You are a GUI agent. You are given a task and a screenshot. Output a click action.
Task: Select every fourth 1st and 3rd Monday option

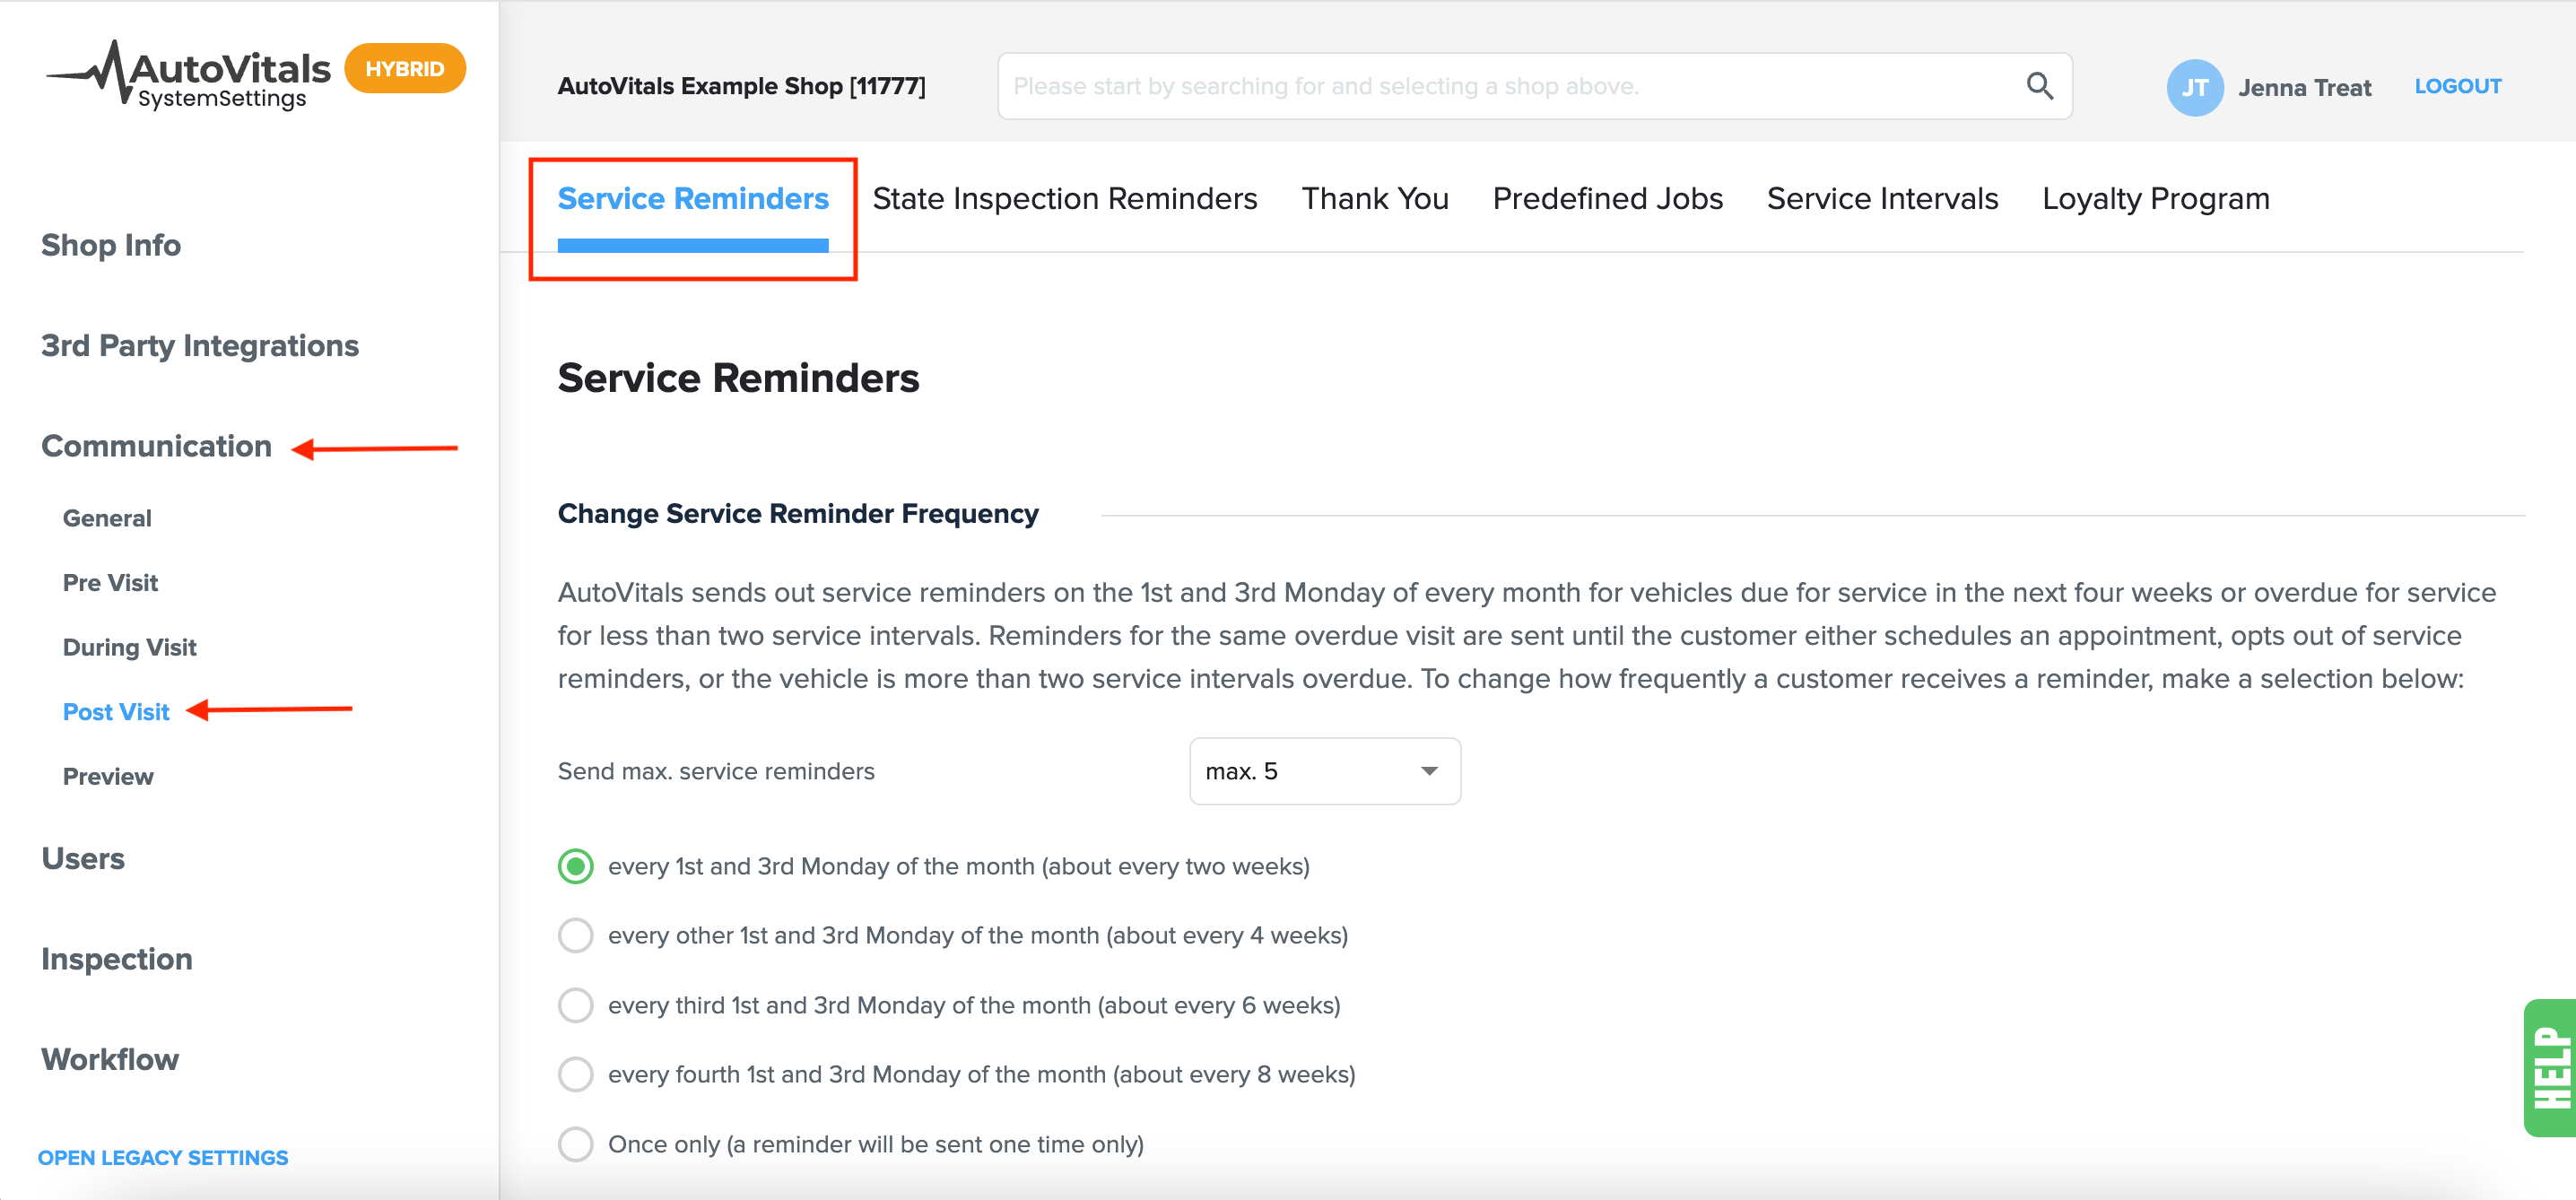575,1074
